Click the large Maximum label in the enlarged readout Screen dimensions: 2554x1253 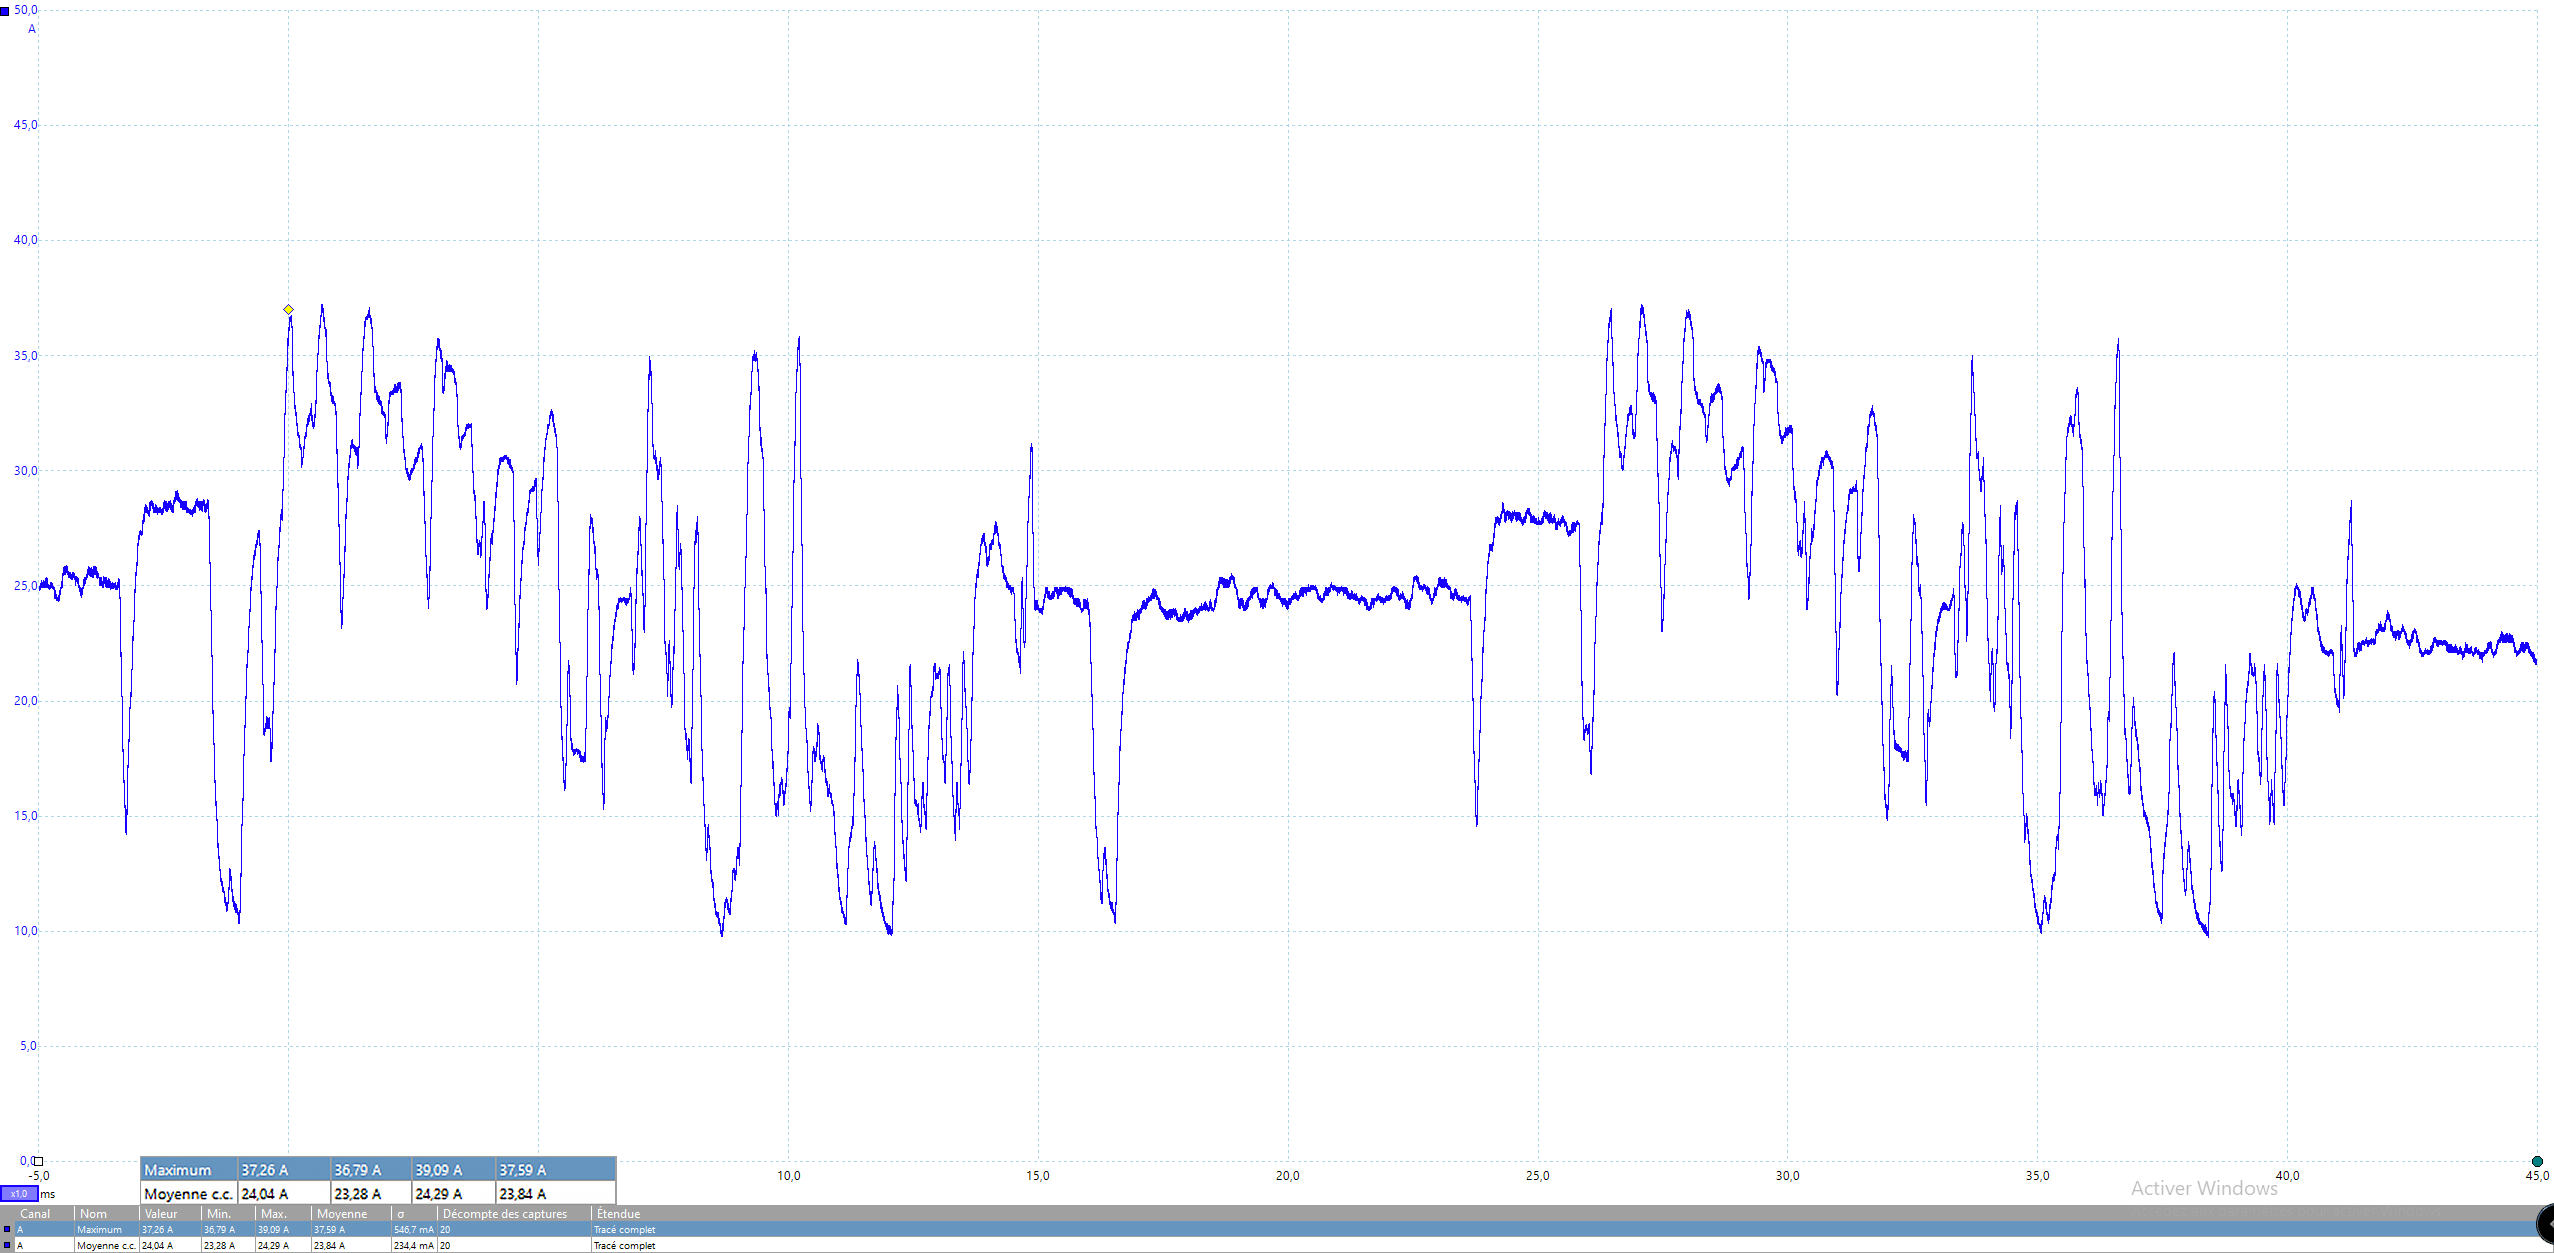(178, 1170)
